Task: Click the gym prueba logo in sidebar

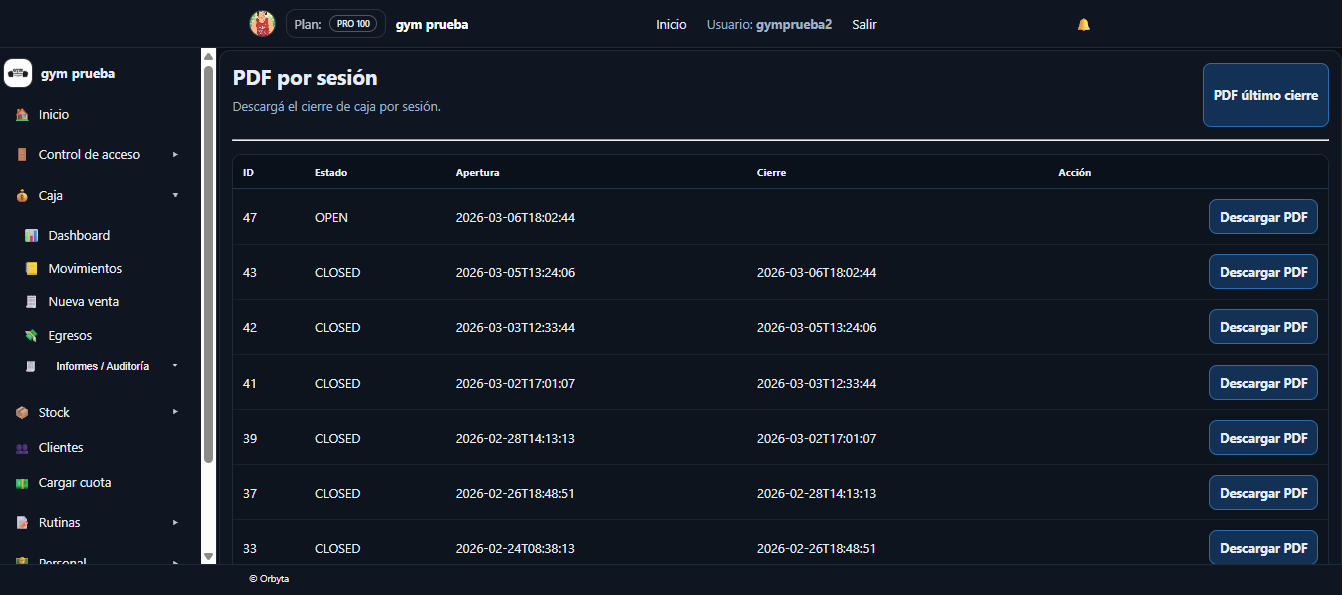Action: tap(18, 74)
